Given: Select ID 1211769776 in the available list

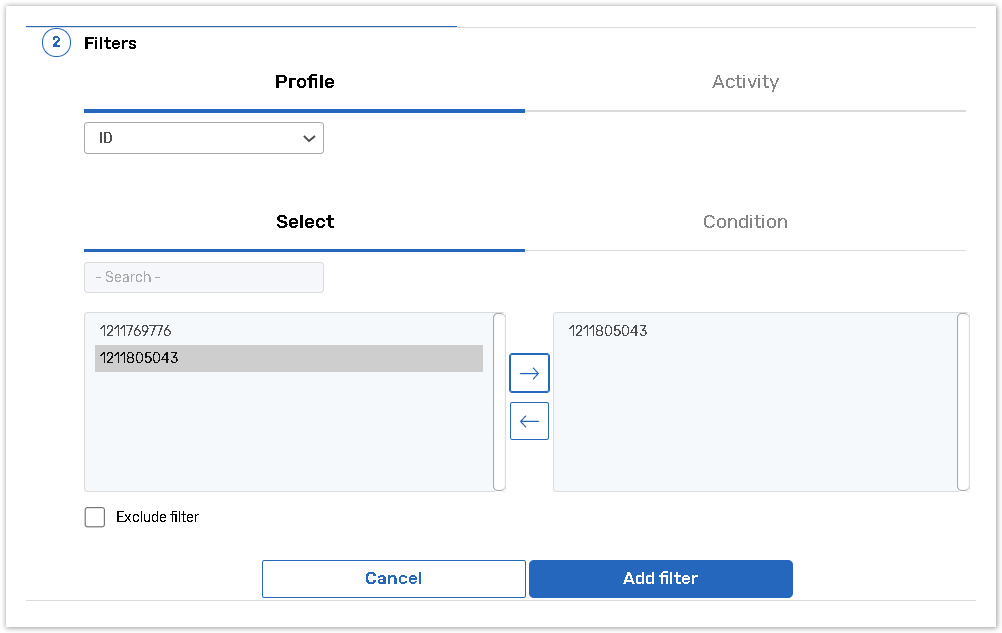Looking at the screenshot, I should pos(136,331).
